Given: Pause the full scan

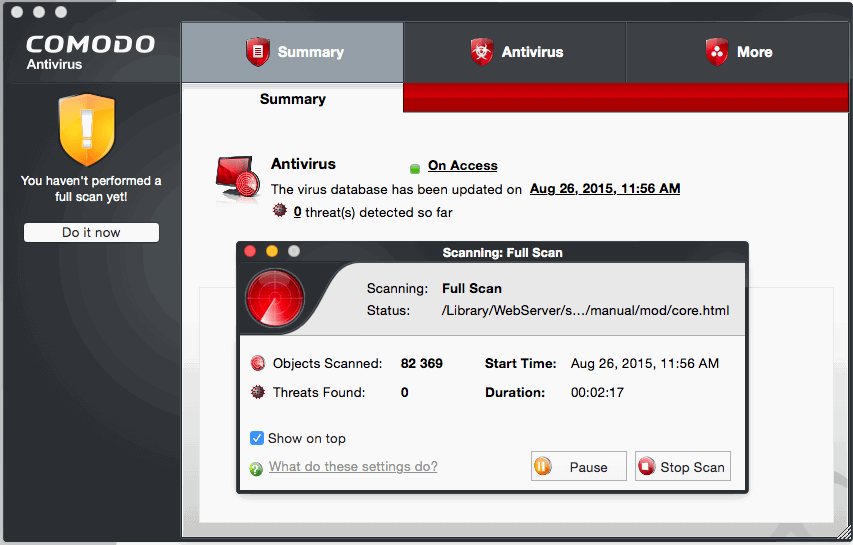Looking at the screenshot, I should click(x=578, y=467).
